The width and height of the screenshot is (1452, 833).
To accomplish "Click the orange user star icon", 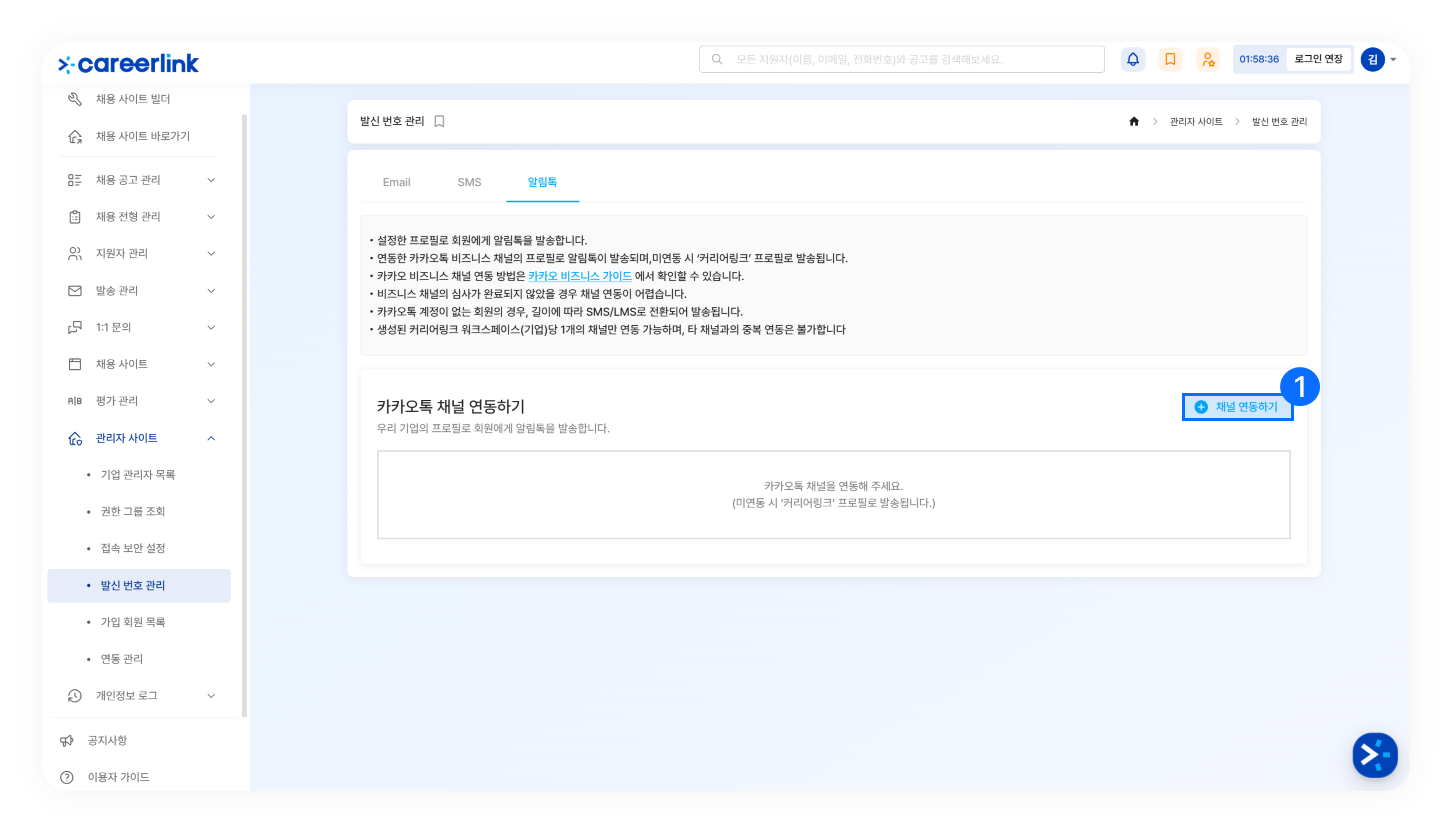I will [x=1208, y=59].
